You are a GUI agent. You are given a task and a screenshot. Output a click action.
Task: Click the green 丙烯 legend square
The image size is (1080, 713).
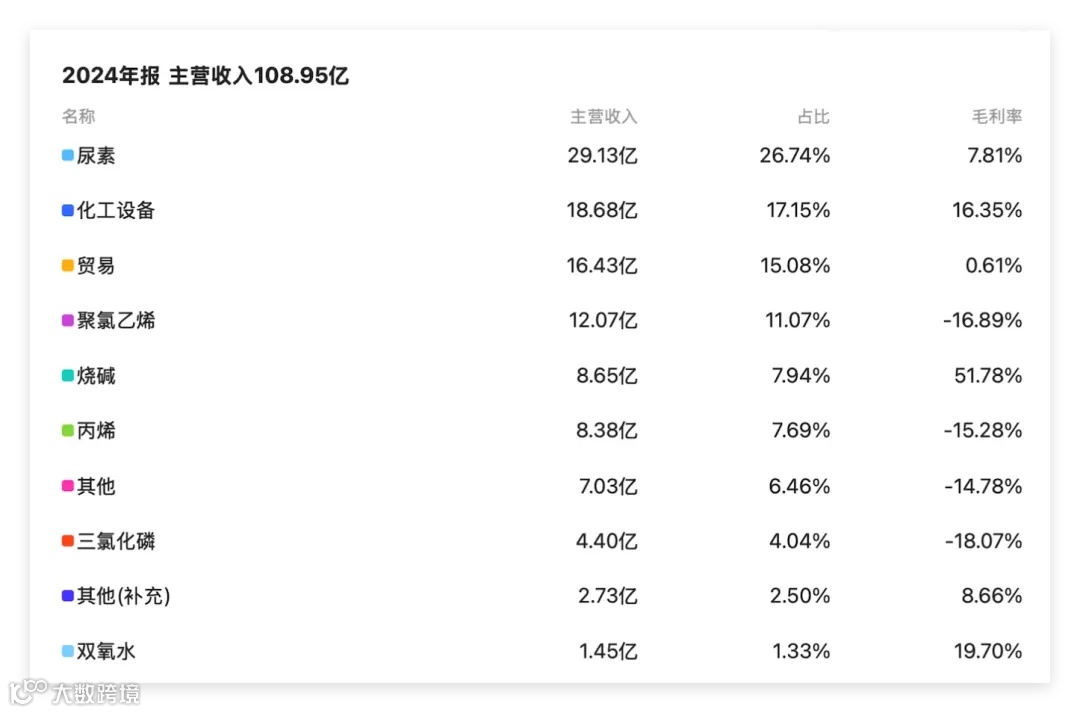coord(68,431)
